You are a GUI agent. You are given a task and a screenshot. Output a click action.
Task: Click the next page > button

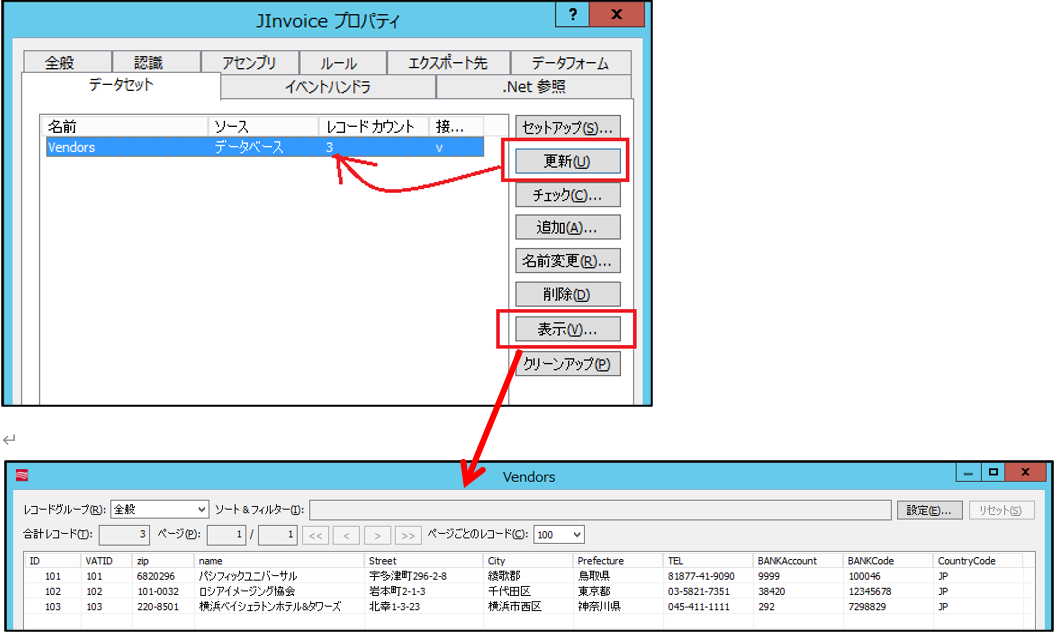pyautogui.click(x=377, y=535)
